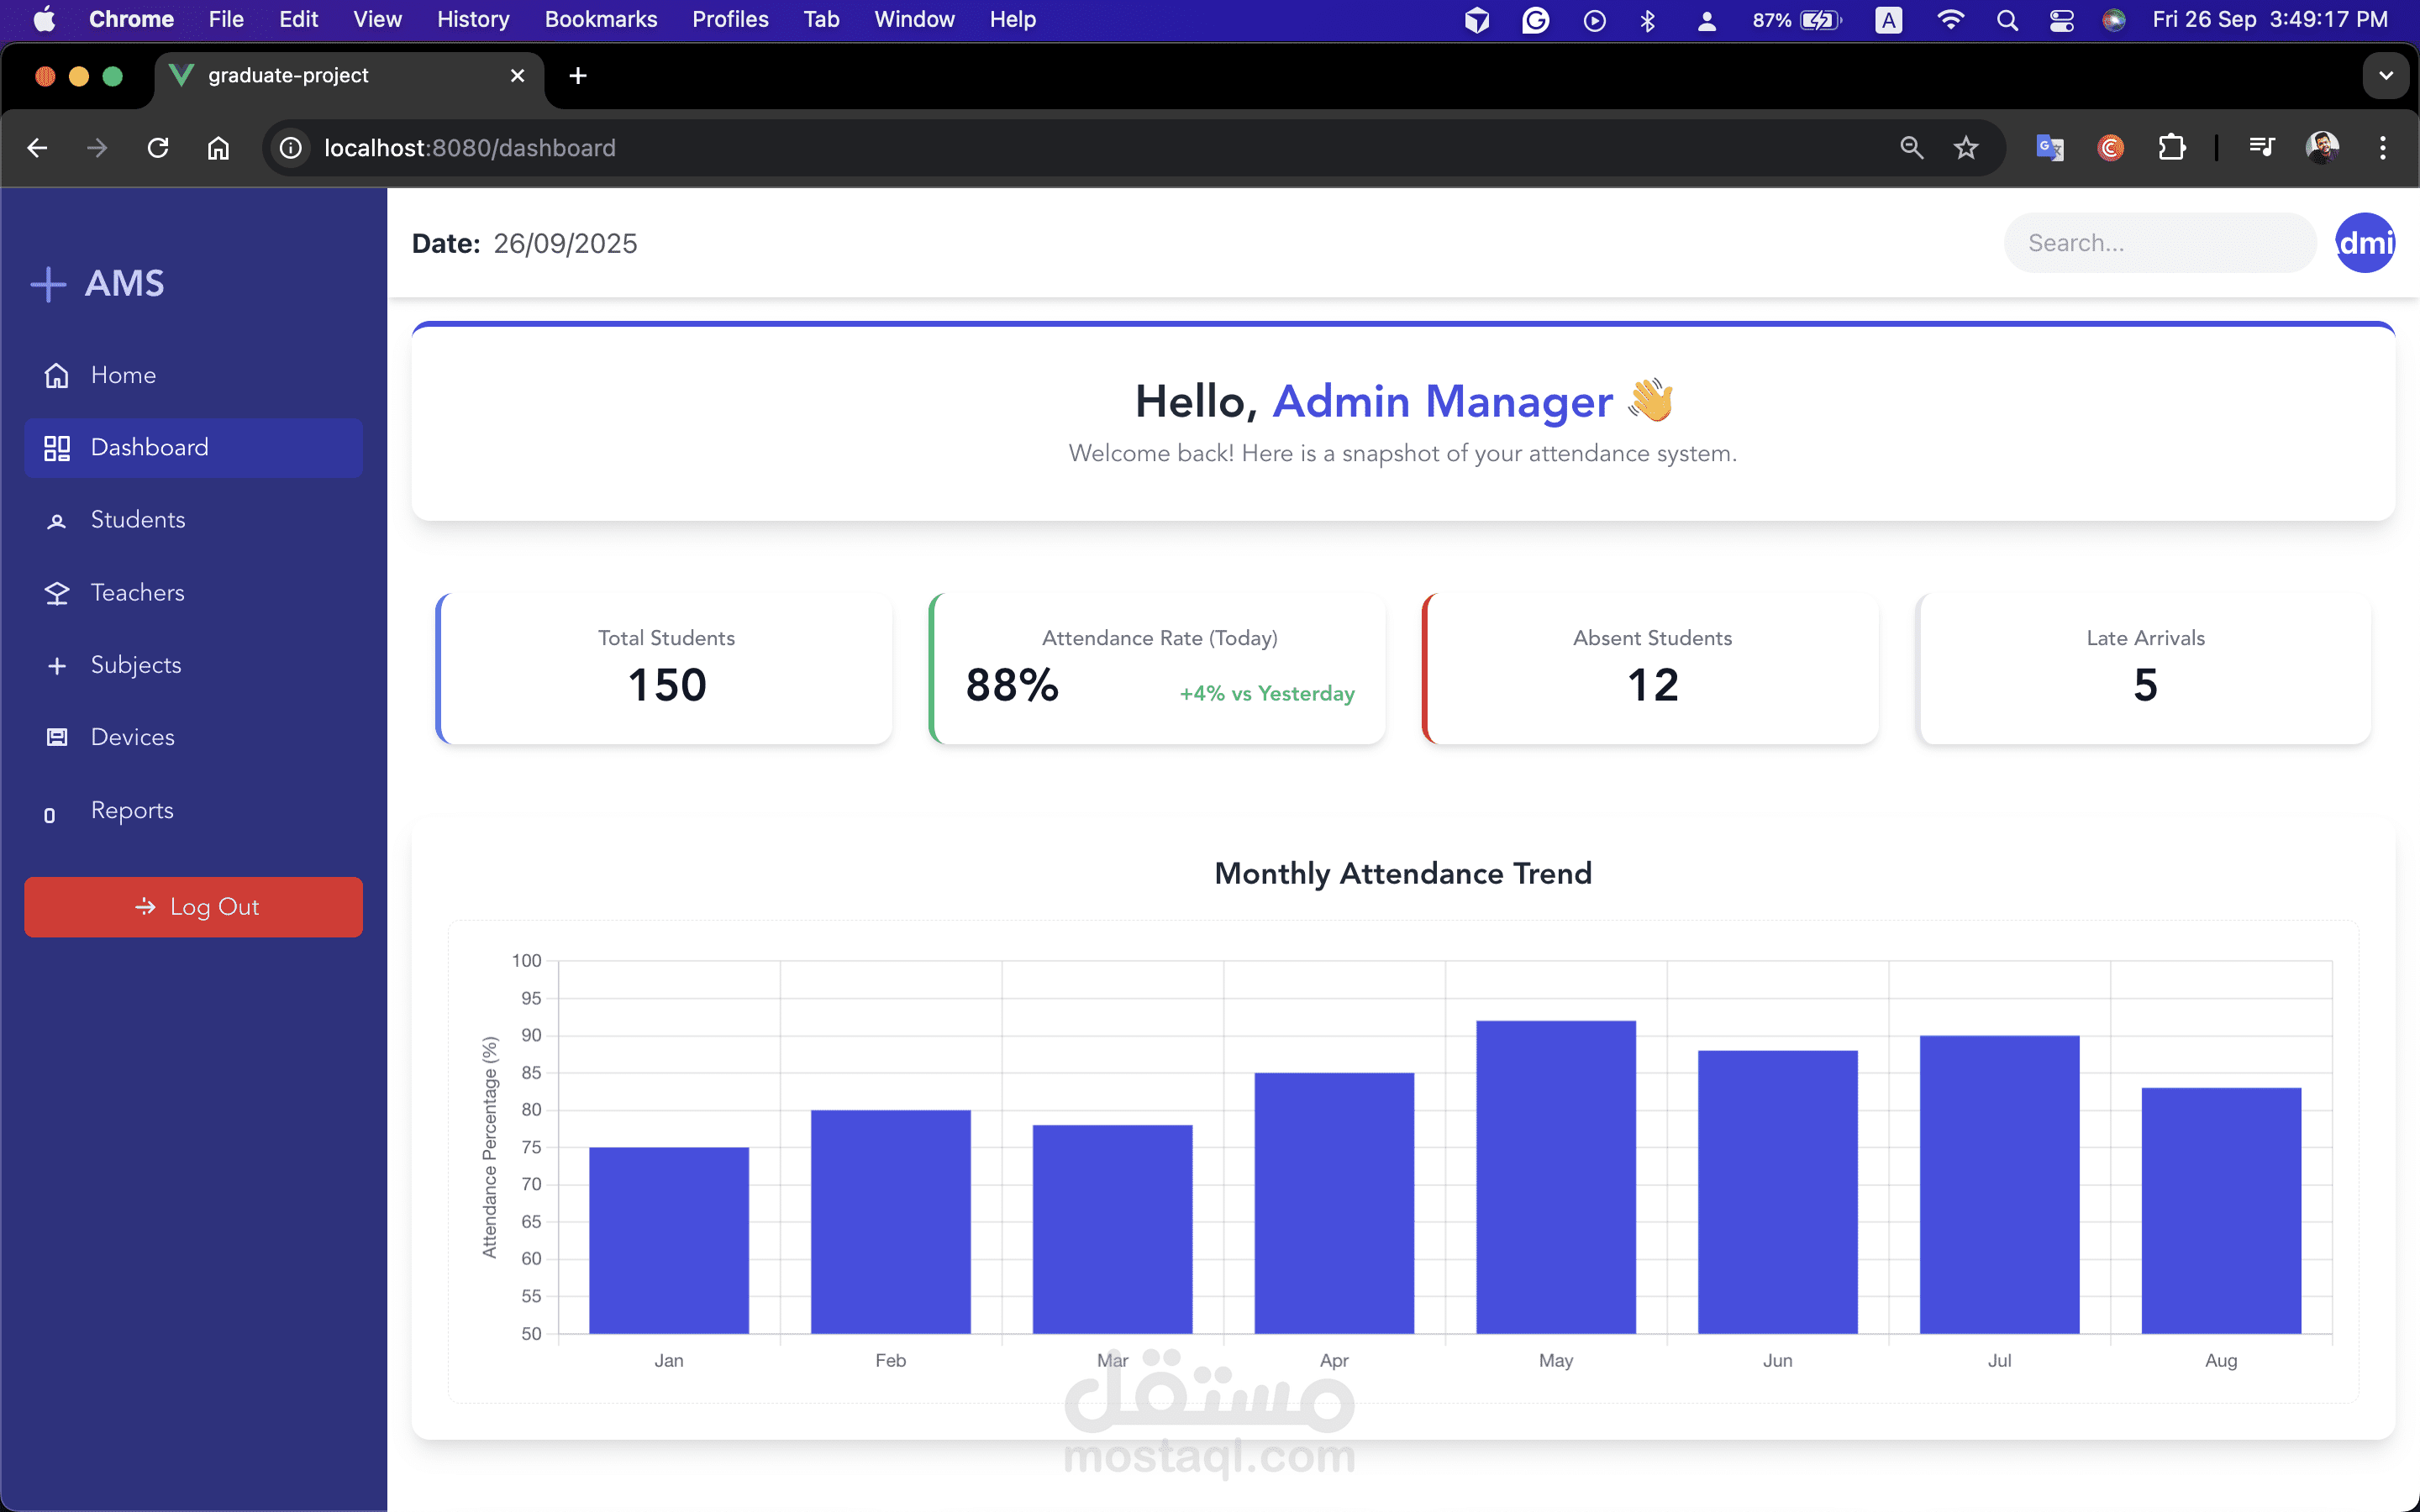Click the date text '26/09/2025'

tap(565, 243)
